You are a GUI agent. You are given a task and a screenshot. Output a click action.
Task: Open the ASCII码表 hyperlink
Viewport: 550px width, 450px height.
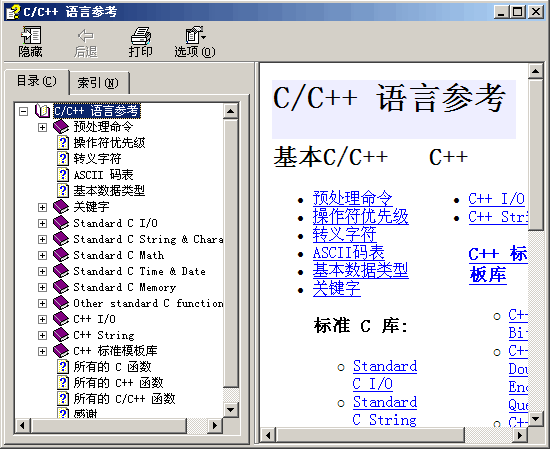pos(349,252)
